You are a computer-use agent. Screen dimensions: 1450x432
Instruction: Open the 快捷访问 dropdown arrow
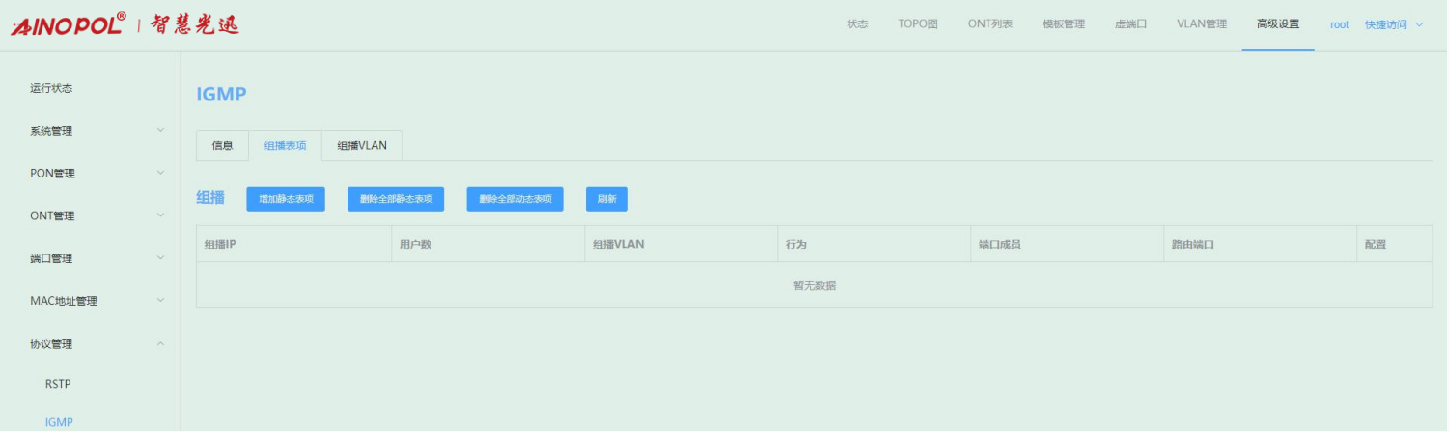1420,25
